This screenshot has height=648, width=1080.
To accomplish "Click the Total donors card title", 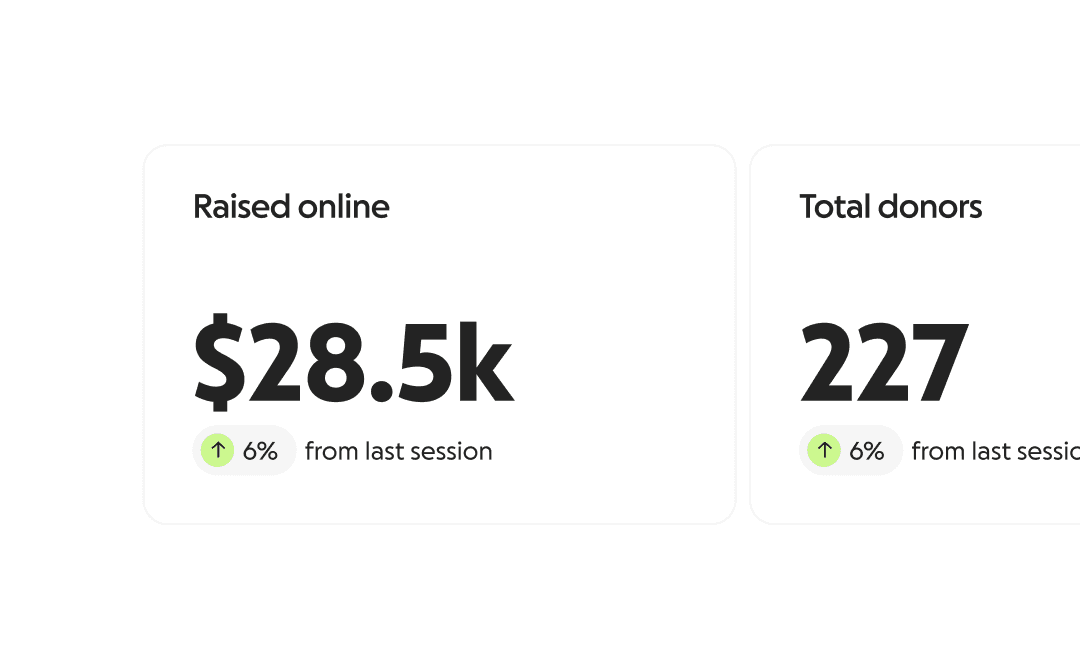I will (x=891, y=207).
